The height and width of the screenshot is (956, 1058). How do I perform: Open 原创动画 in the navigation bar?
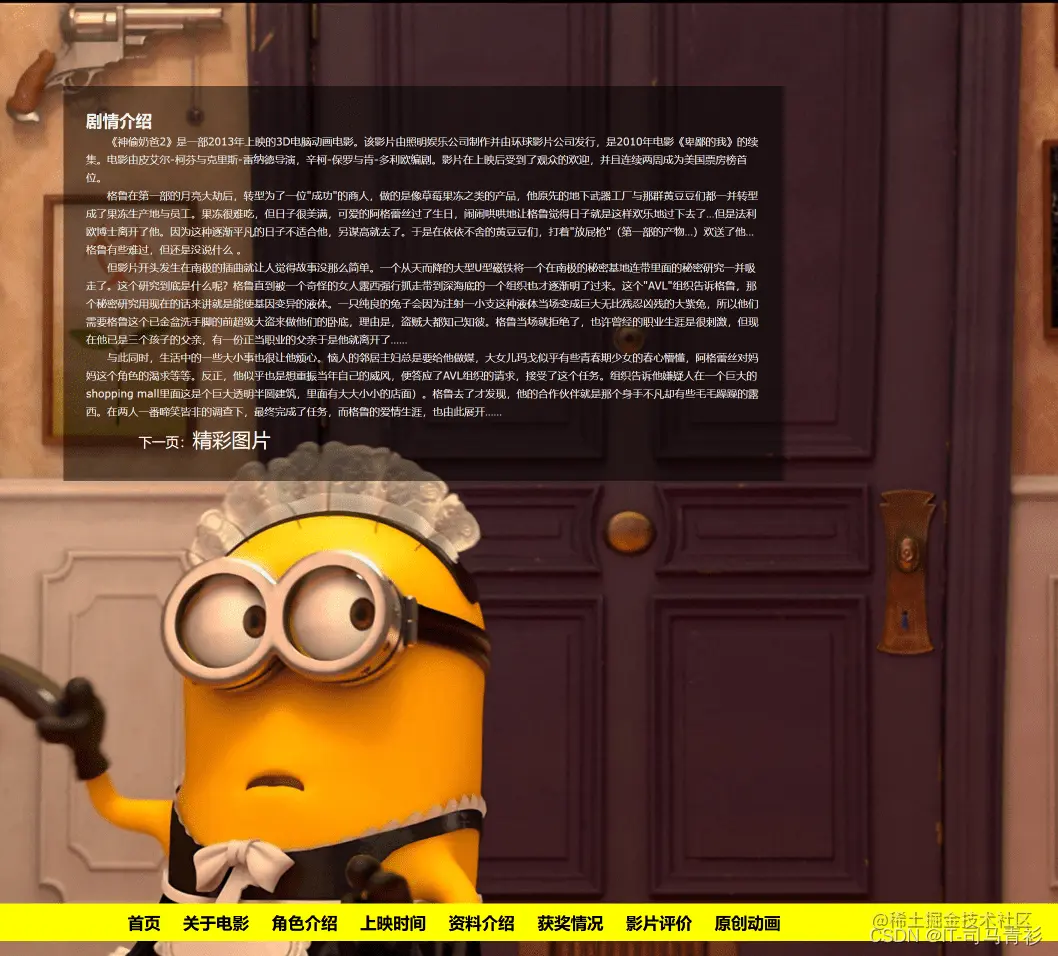click(x=747, y=923)
